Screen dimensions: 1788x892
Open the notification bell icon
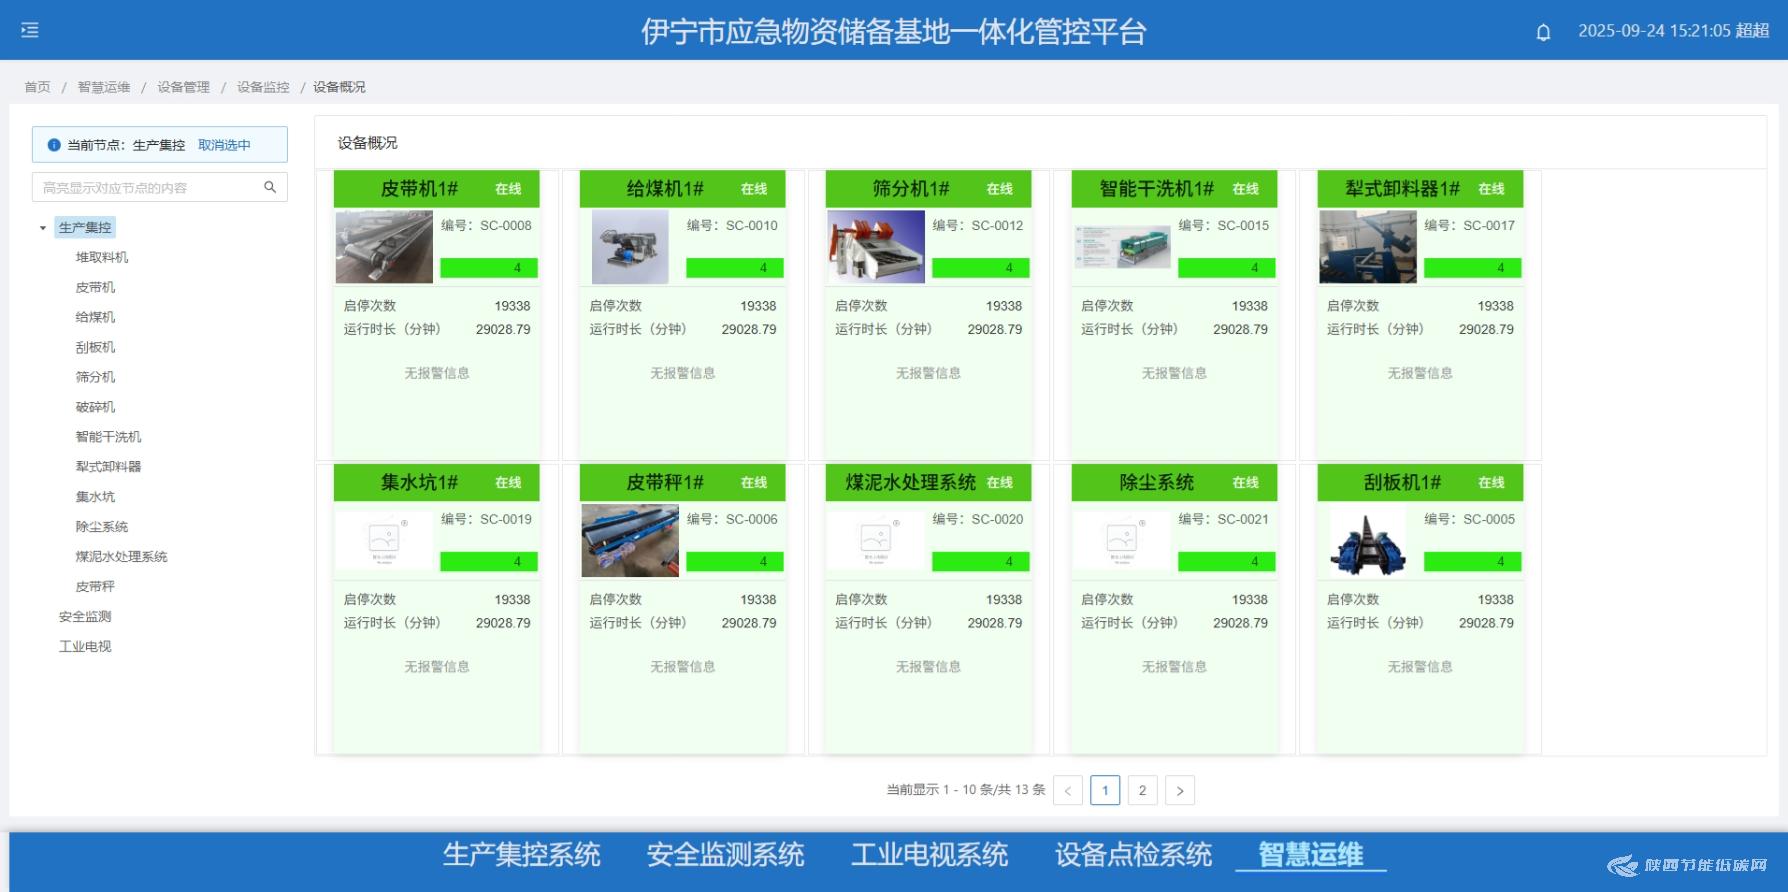point(1543,32)
